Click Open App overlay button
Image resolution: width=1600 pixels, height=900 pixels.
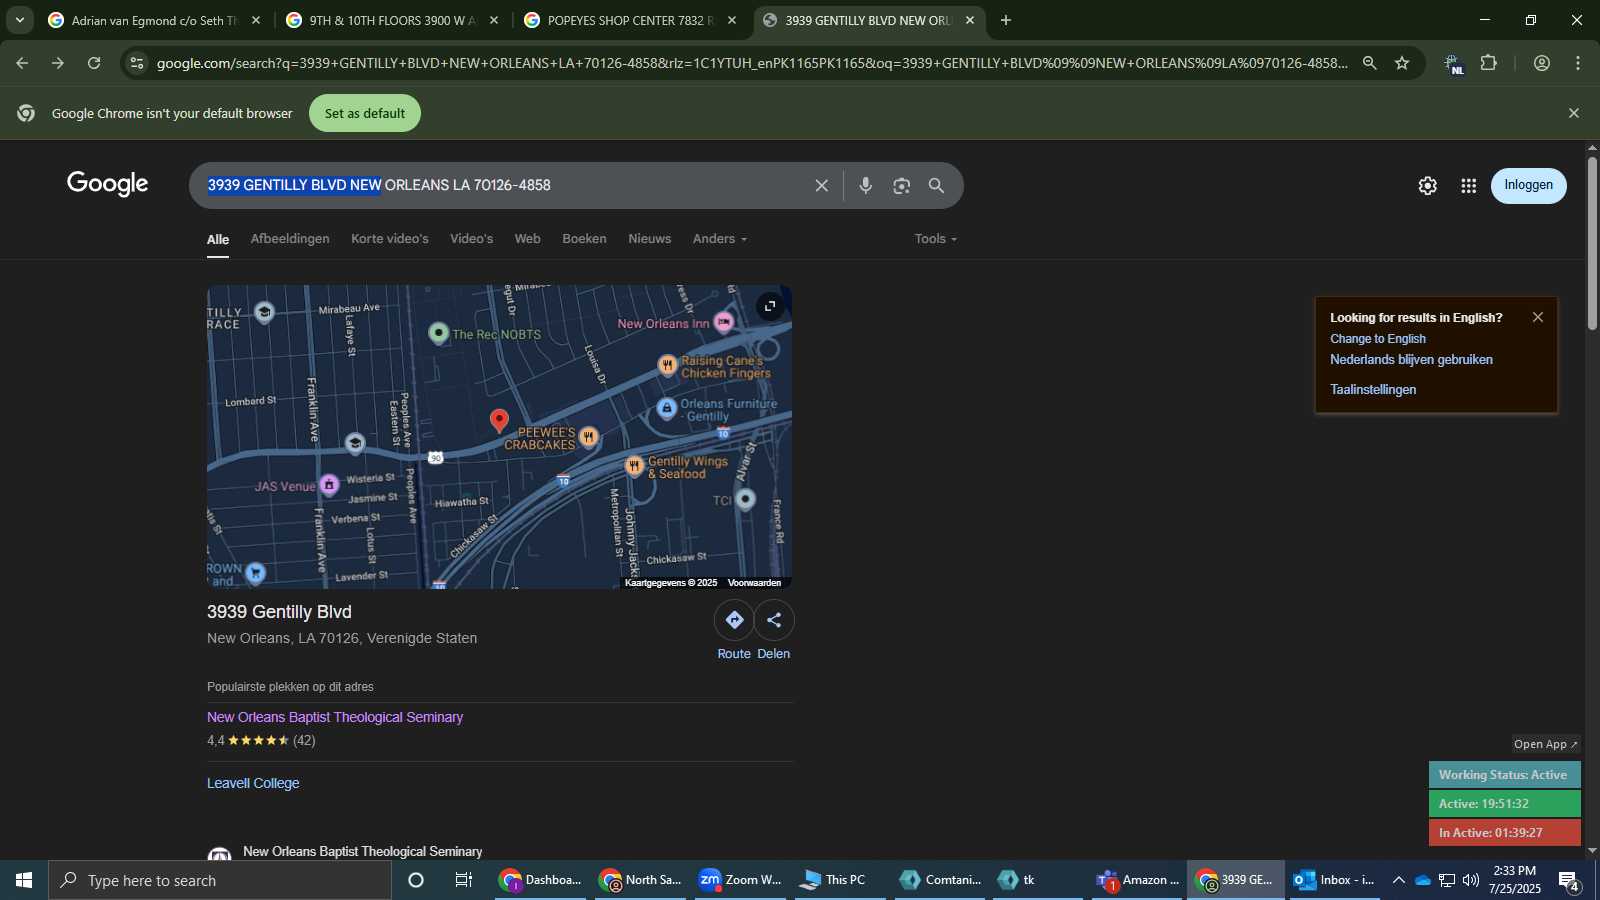click(x=1545, y=744)
